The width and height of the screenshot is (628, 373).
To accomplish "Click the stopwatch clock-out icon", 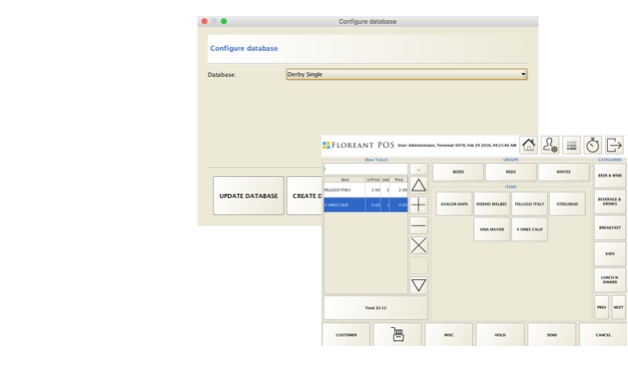I will 593,145.
